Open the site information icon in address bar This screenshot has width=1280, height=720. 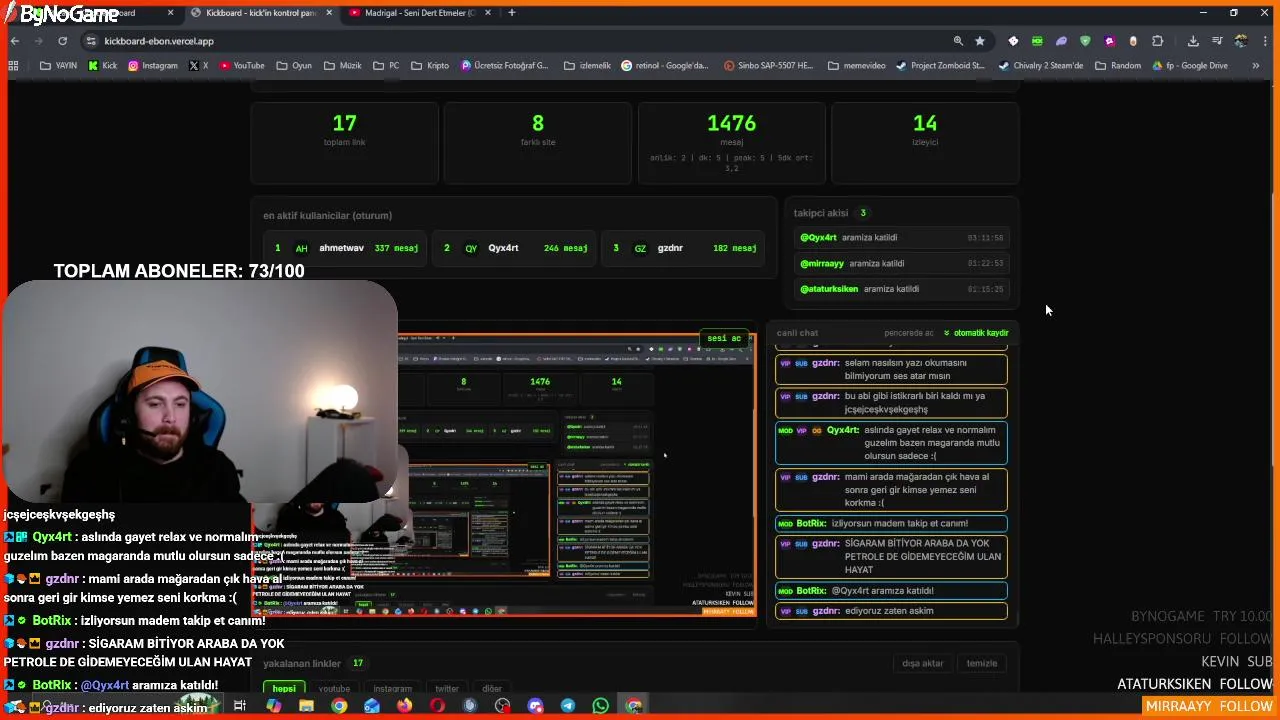click(91, 41)
